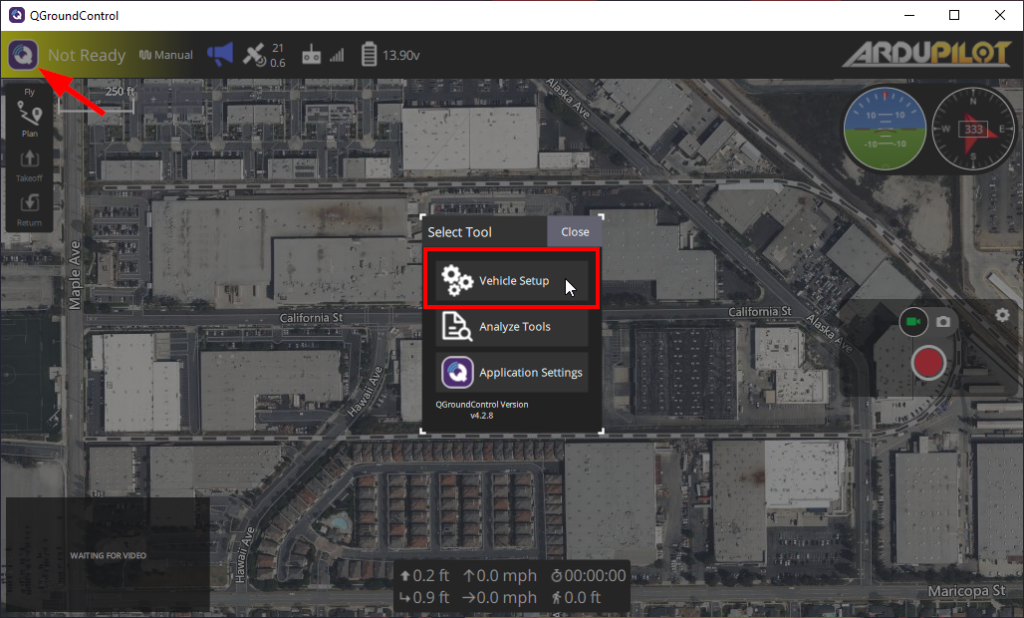Click the GPS satellite status icon
Image resolution: width=1024 pixels, height=618 pixels.
pos(256,55)
